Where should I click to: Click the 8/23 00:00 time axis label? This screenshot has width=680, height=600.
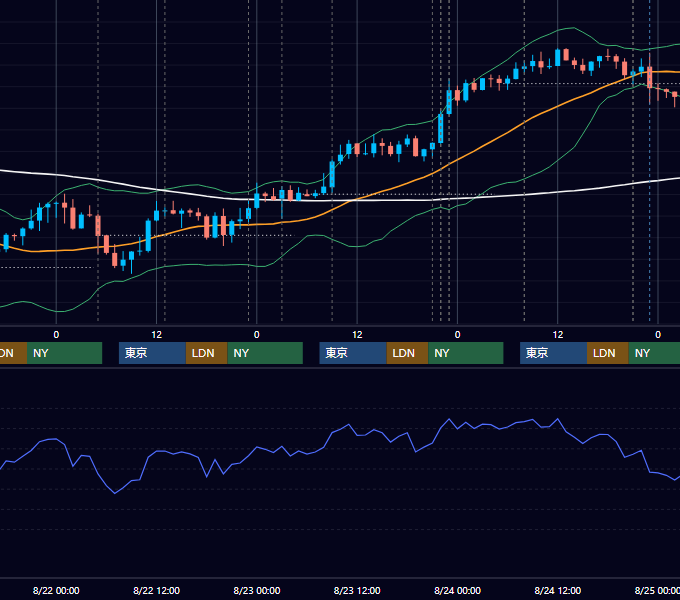click(257, 590)
